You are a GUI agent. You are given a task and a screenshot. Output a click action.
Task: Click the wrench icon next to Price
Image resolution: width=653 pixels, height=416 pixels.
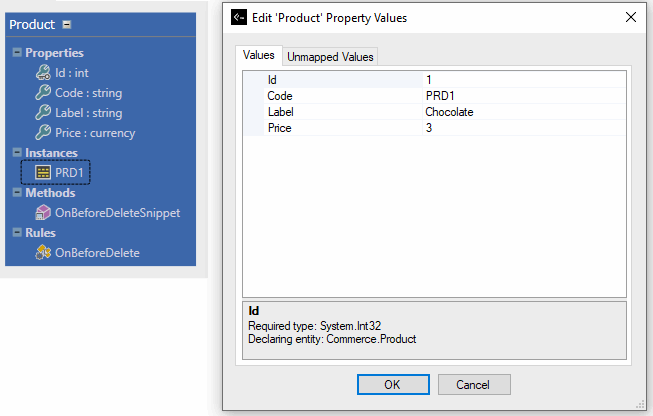point(43,133)
